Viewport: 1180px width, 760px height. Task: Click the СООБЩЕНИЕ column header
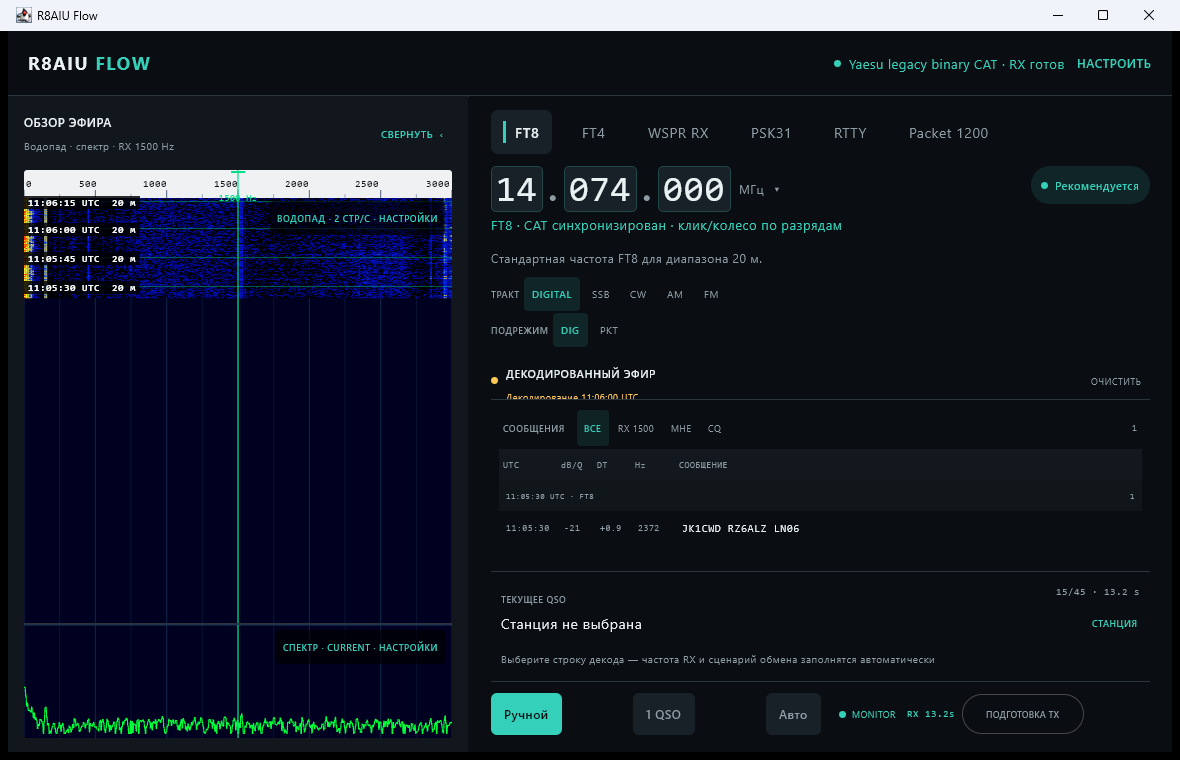(703, 465)
